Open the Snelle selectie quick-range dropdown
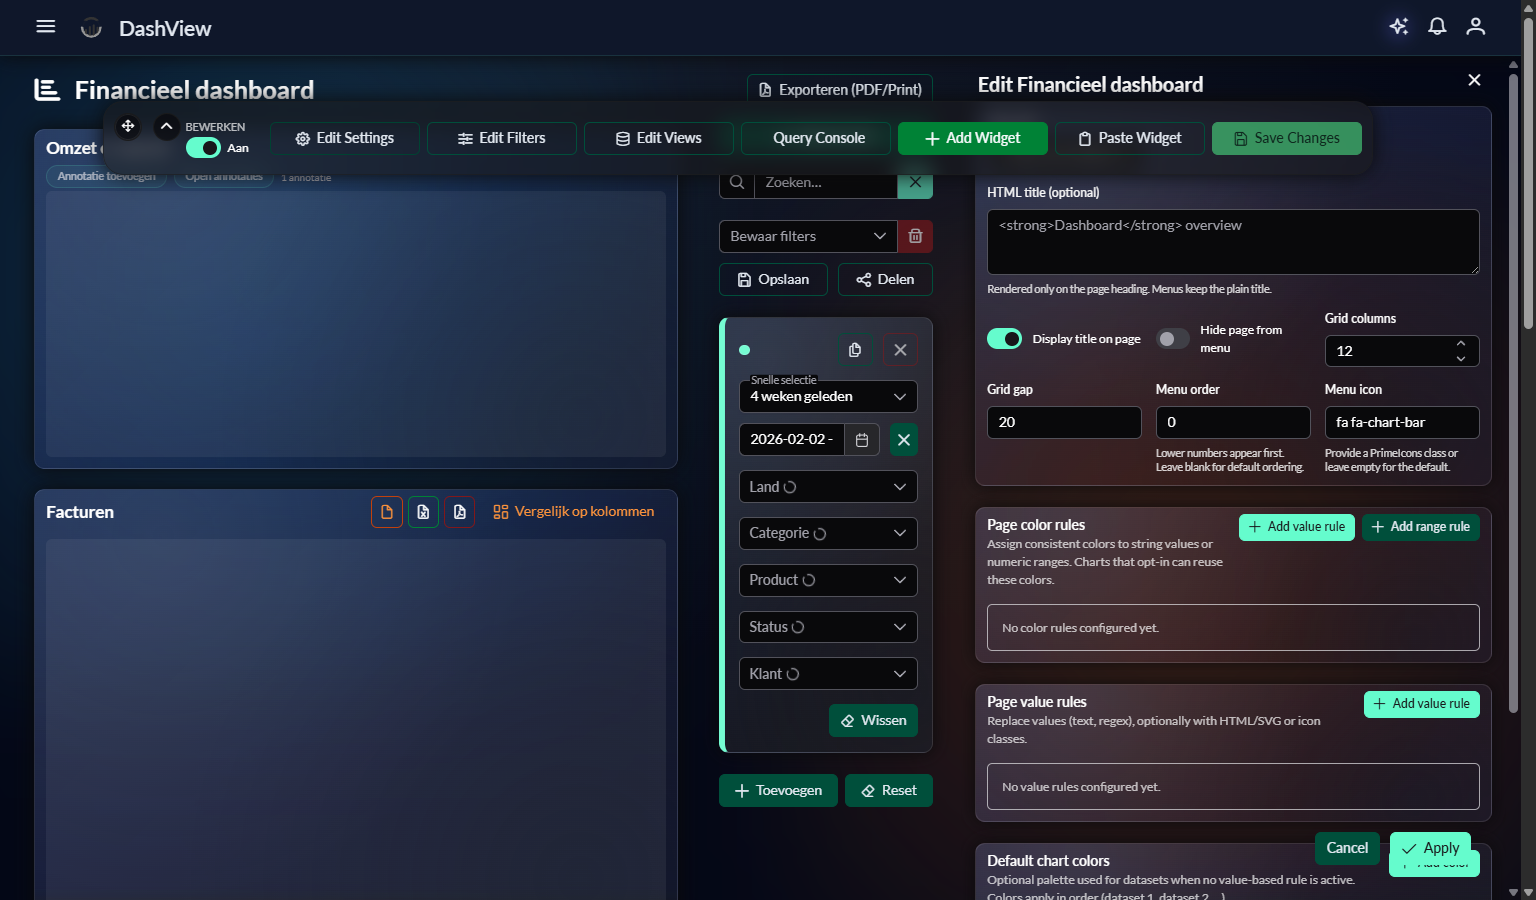This screenshot has height=900, width=1536. pos(827,396)
